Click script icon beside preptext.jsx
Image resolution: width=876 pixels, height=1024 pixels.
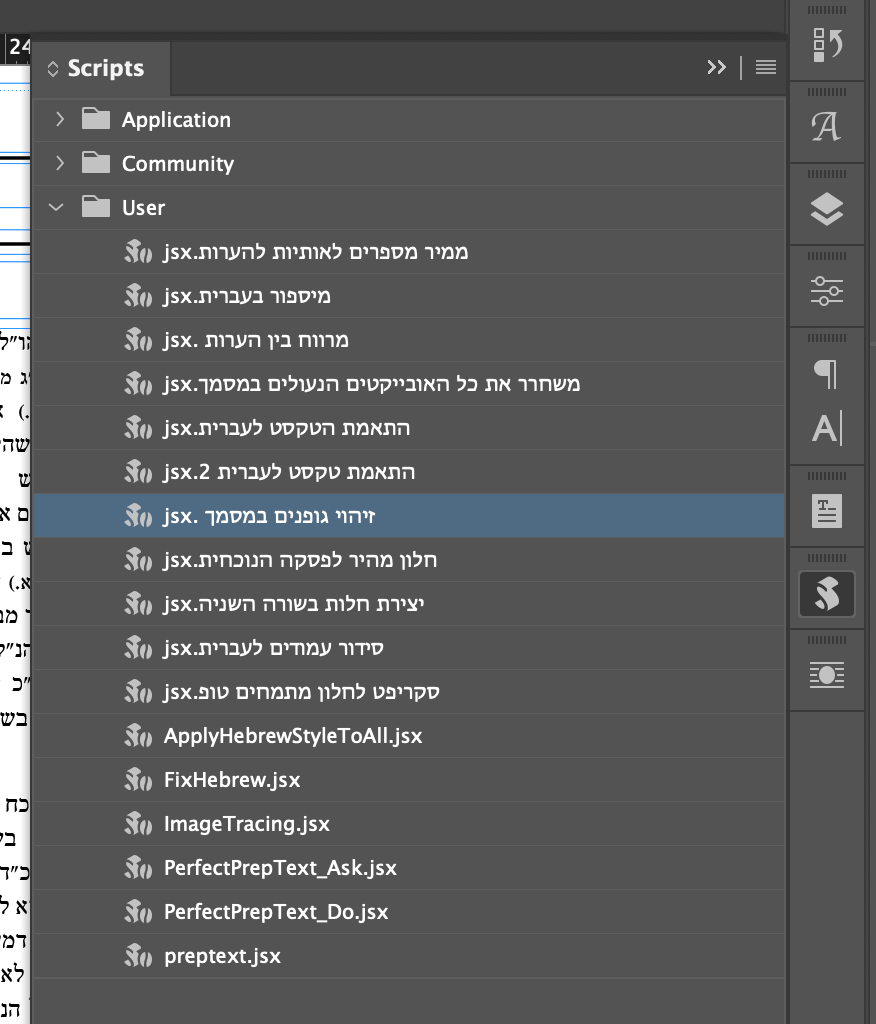pos(138,956)
